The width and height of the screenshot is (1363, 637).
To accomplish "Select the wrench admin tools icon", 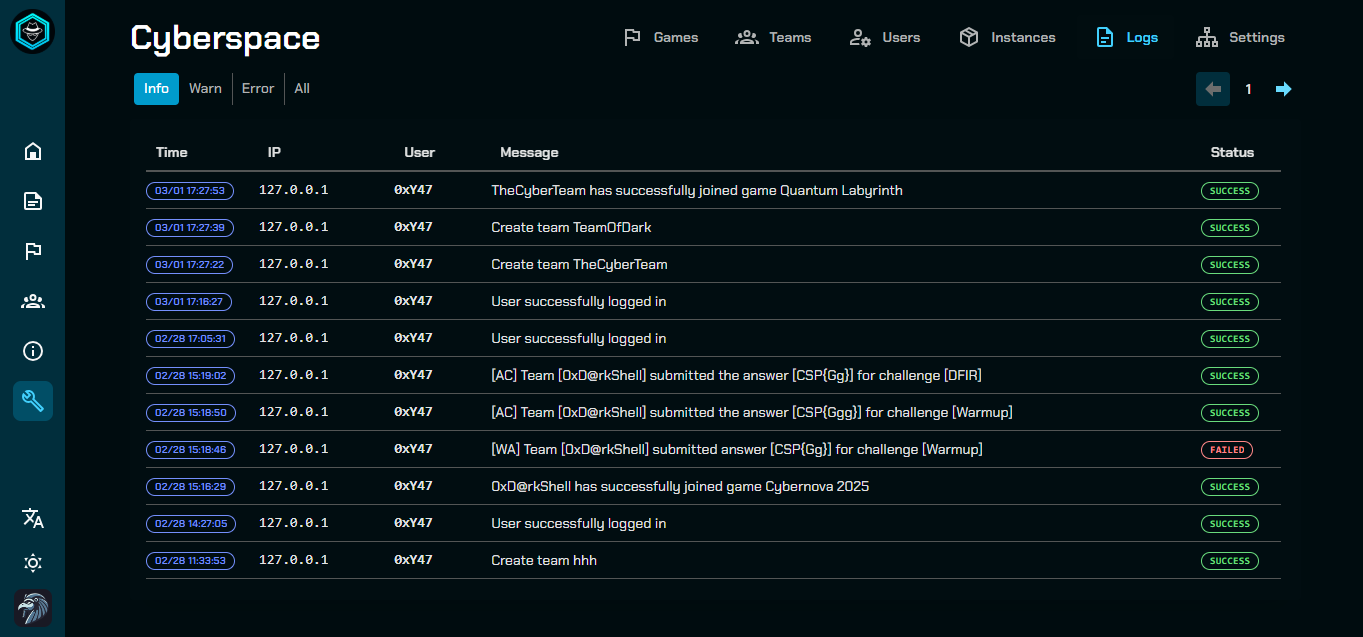I will click(32, 401).
